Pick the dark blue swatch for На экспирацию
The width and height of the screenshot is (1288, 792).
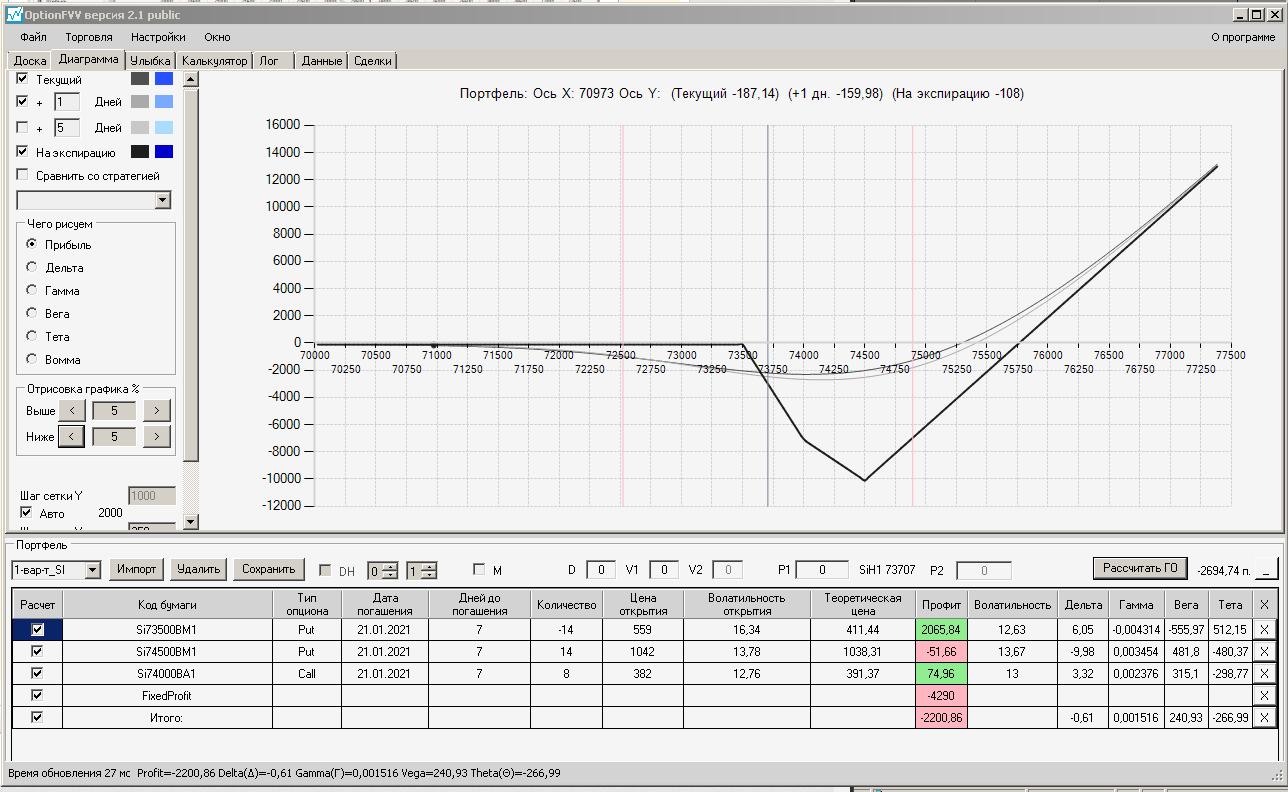pos(164,151)
